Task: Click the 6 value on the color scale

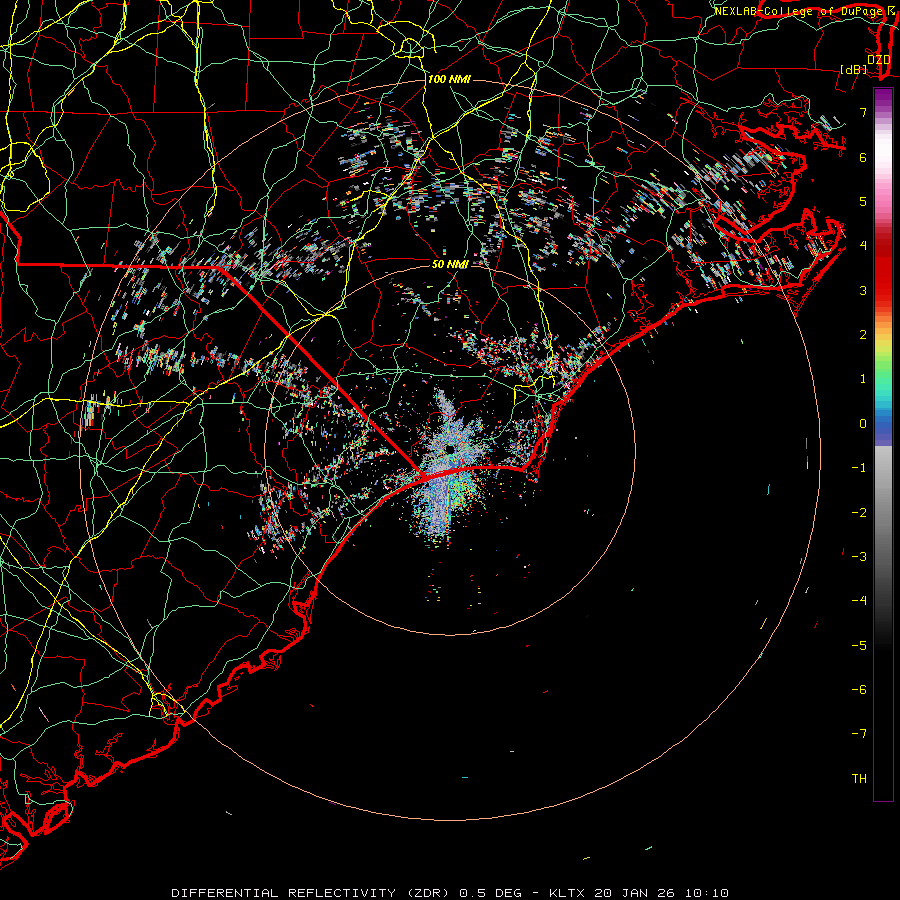Action: coord(863,157)
